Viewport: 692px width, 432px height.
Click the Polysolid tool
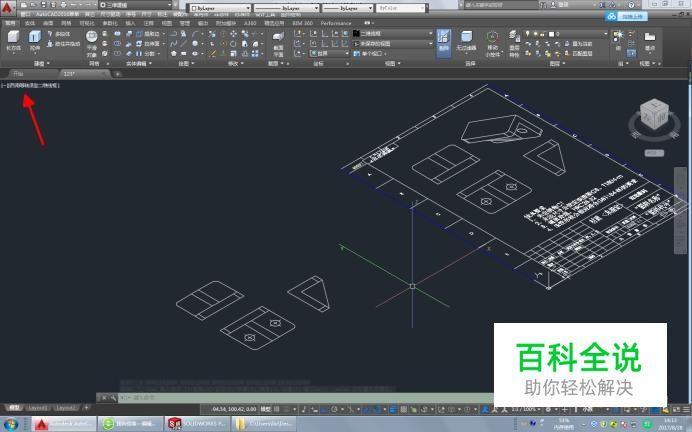pos(59,34)
